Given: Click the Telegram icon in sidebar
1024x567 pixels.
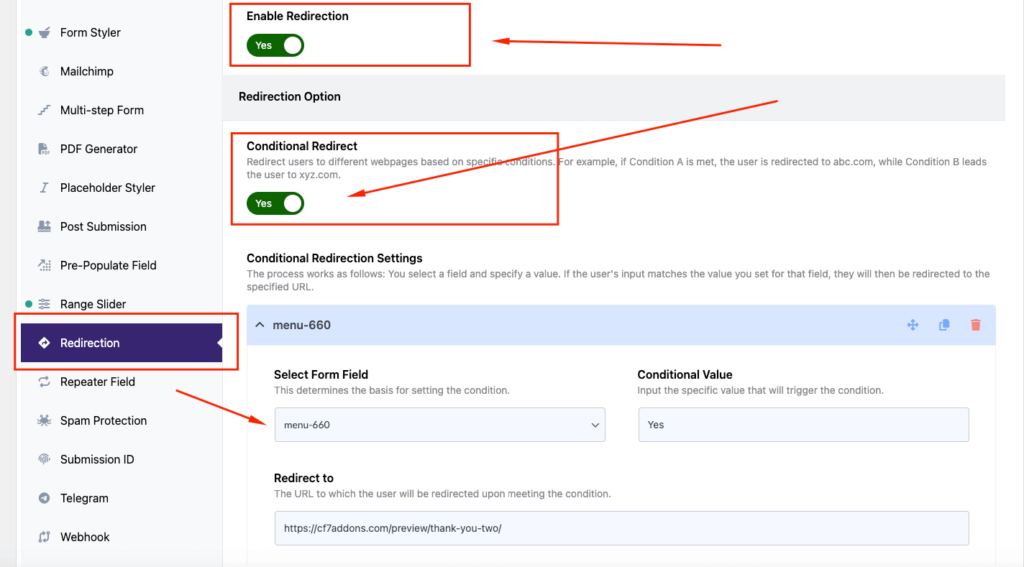Looking at the screenshot, I should click(44, 498).
